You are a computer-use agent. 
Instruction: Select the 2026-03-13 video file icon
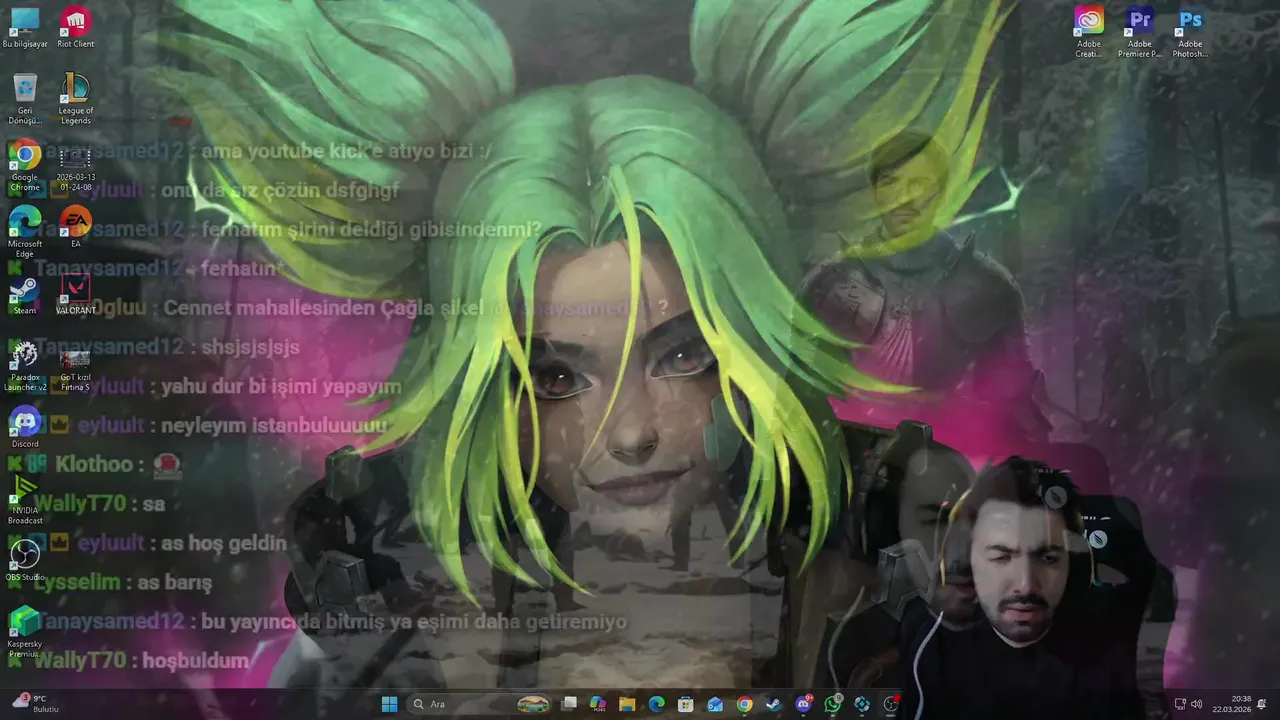(75, 166)
